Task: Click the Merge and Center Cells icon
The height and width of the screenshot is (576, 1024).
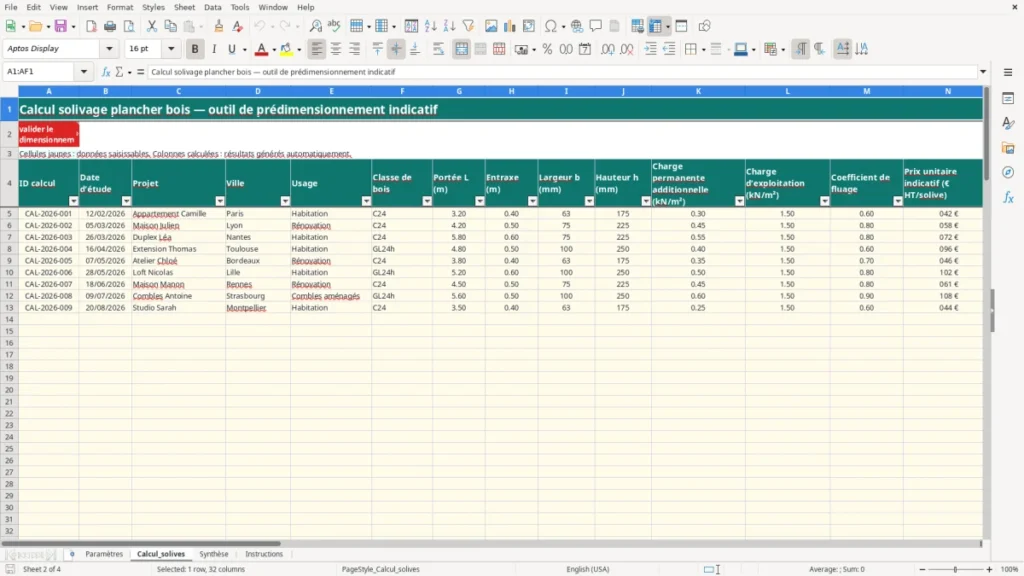Action: tap(461, 49)
